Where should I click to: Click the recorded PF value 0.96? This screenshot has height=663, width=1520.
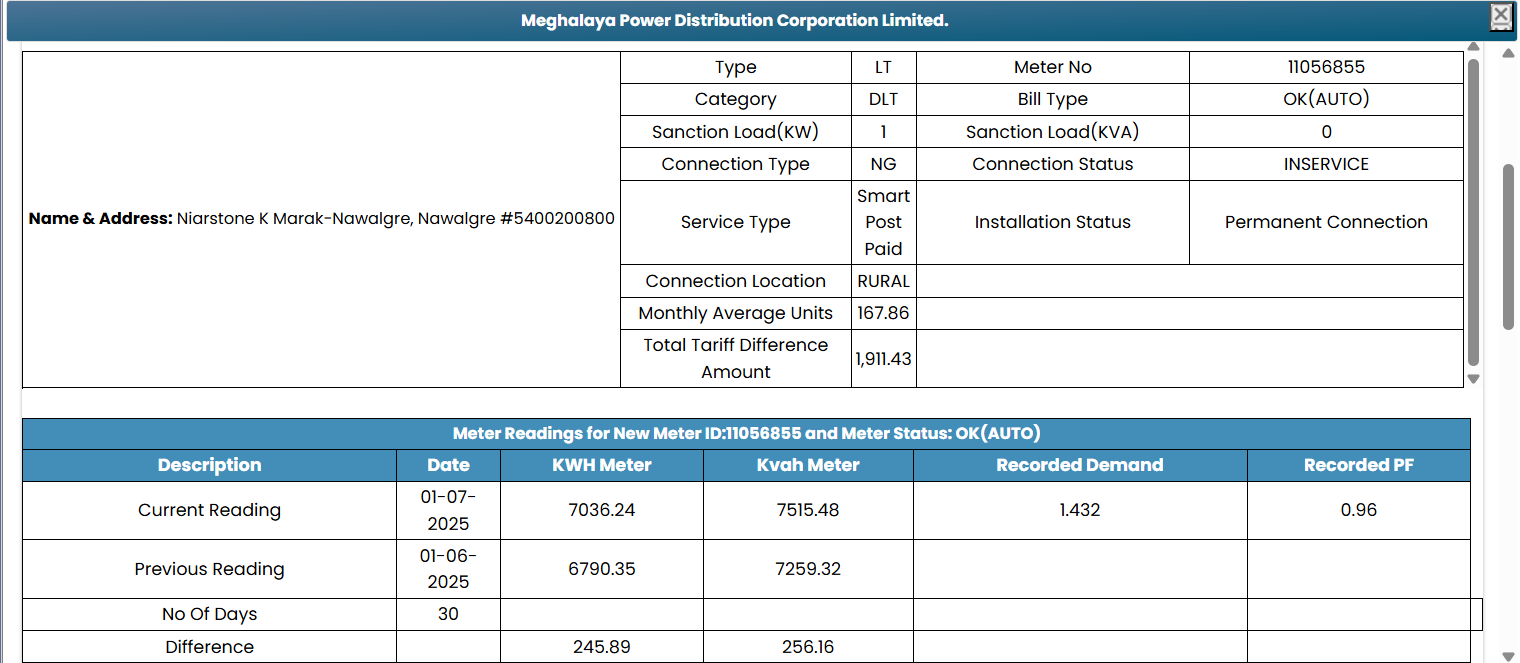pyautogui.click(x=1359, y=510)
